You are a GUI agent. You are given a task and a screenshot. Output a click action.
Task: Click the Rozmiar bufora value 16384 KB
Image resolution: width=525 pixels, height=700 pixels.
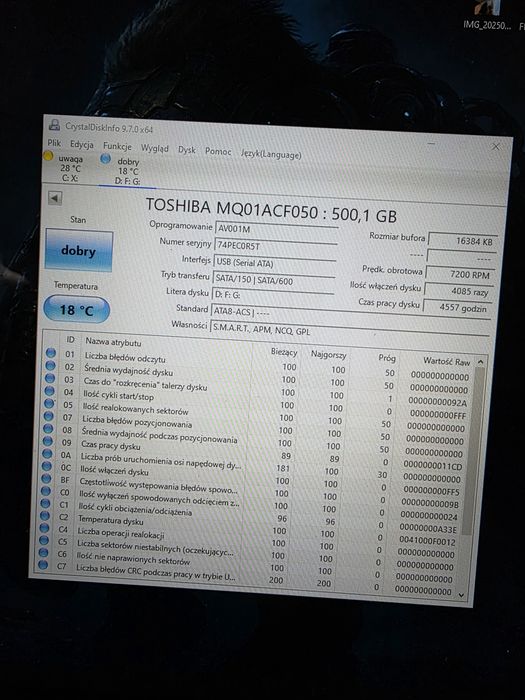click(462, 241)
